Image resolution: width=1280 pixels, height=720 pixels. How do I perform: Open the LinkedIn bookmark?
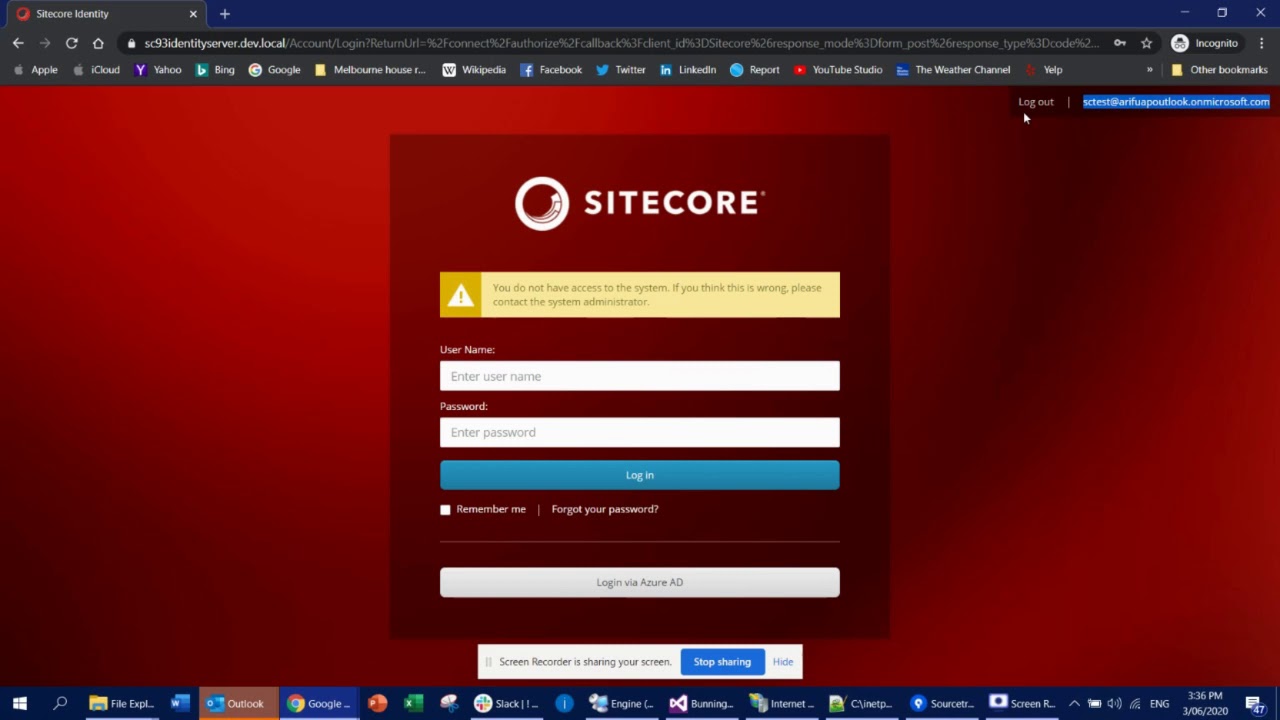688,70
